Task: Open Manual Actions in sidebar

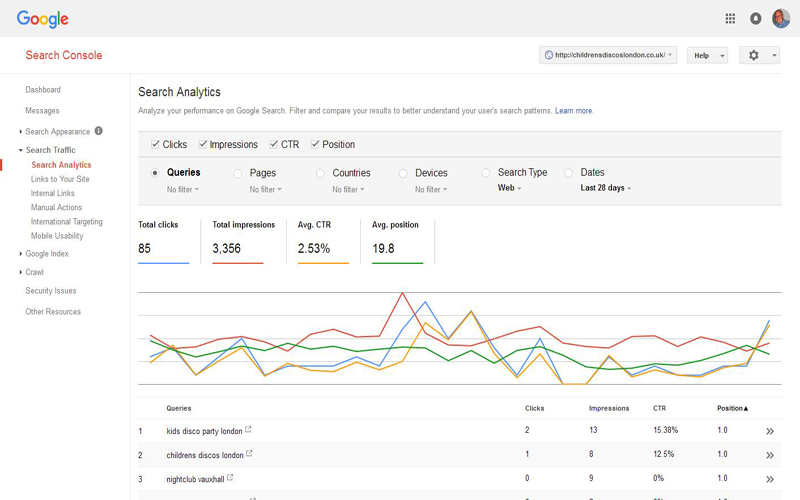Action: [56, 208]
